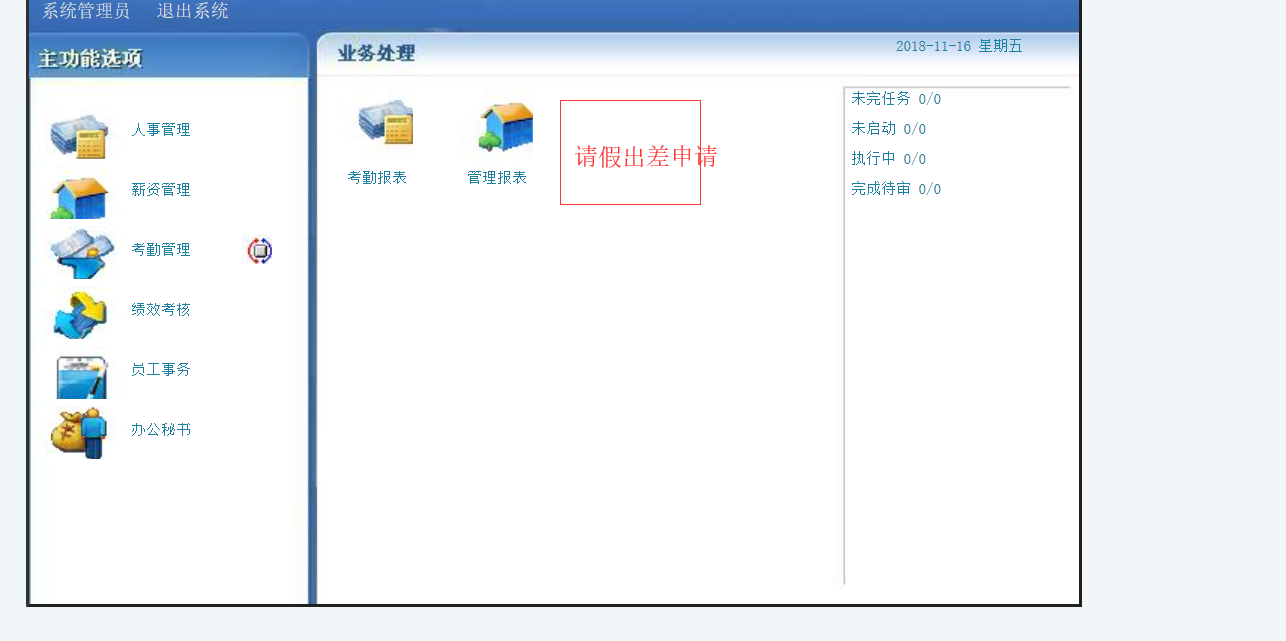Open the 执行中 0/0 link
The image size is (1286, 641).
[x=888, y=159]
